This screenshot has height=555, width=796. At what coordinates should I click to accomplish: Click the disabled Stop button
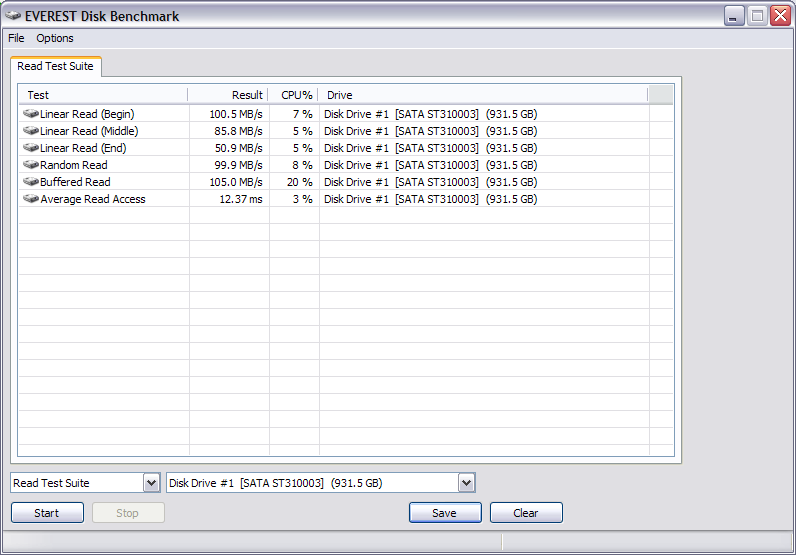point(128,513)
